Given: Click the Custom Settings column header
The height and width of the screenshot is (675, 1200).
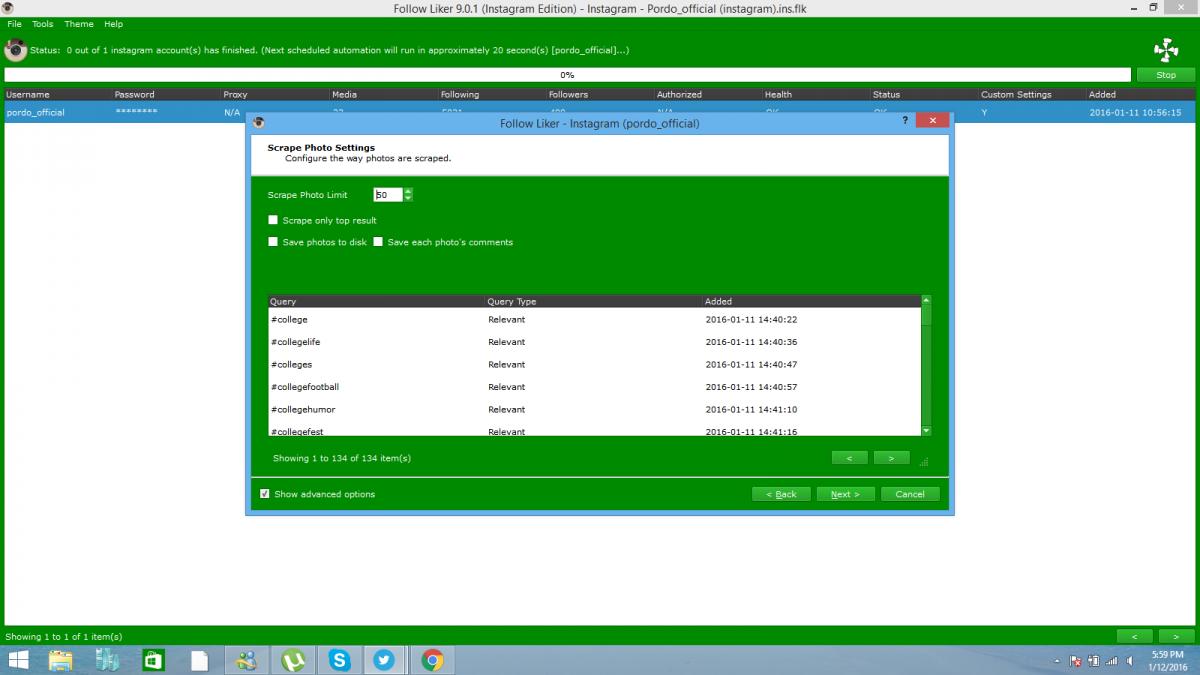Looking at the screenshot, I should (x=1032, y=94).
